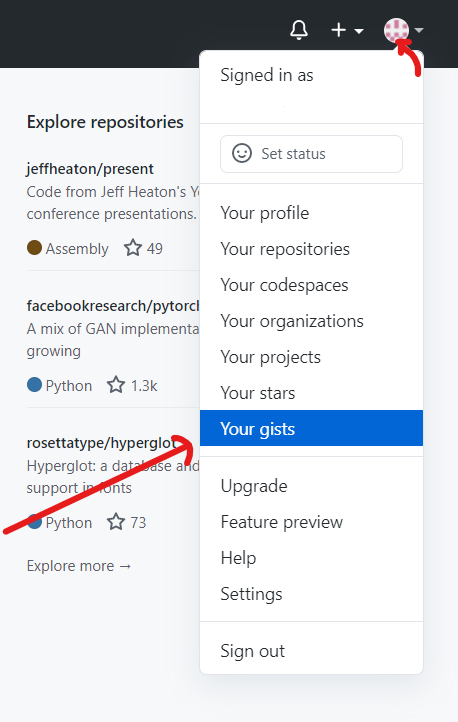This screenshot has height=722, width=458.
Task: Open the jeffheaton/present repository link
Action: [90, 169]
